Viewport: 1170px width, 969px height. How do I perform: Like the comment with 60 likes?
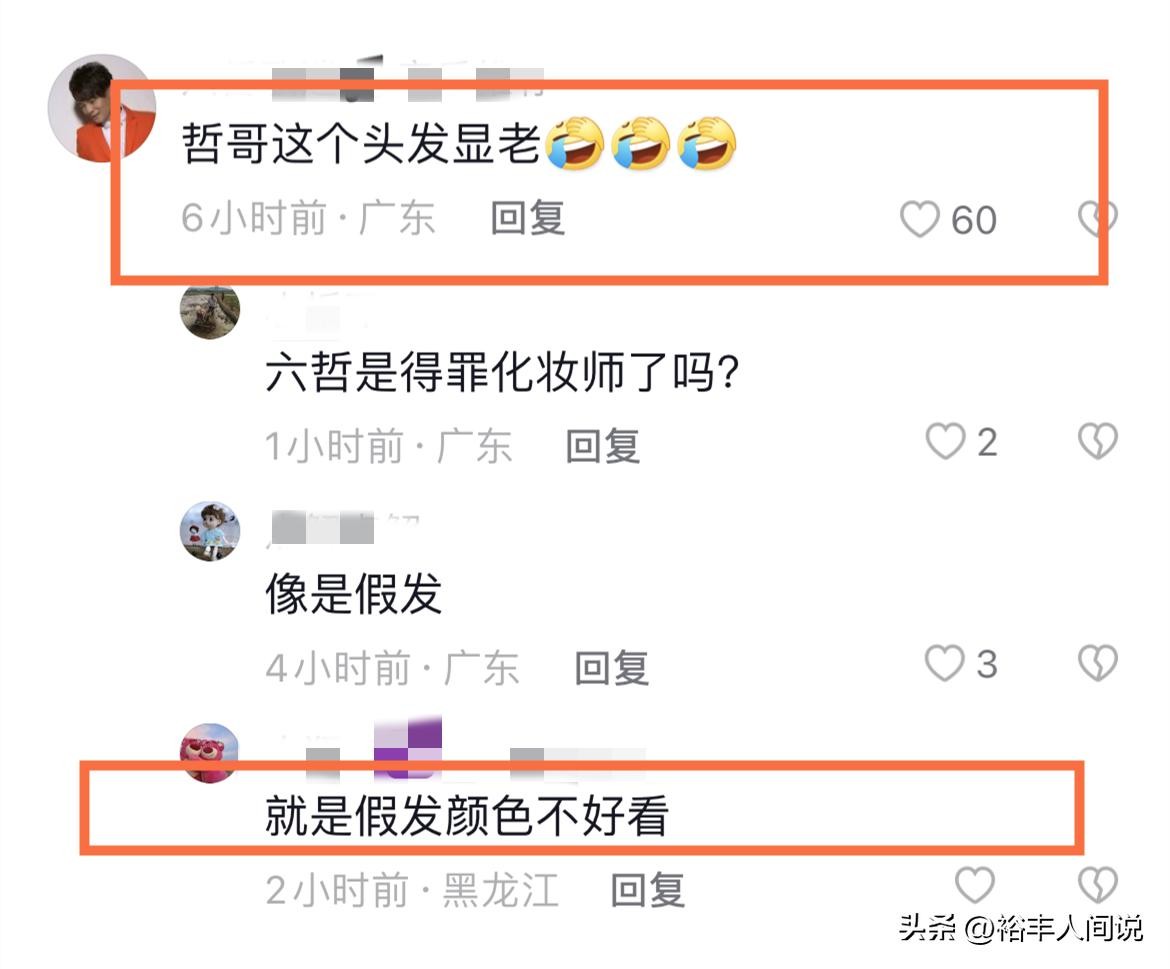pyautogui.click(x=919, y=219)
